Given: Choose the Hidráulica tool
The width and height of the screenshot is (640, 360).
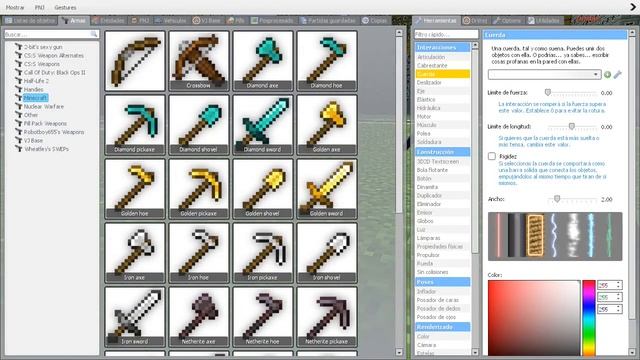Looking at the screenshot, I should point(442,108).
